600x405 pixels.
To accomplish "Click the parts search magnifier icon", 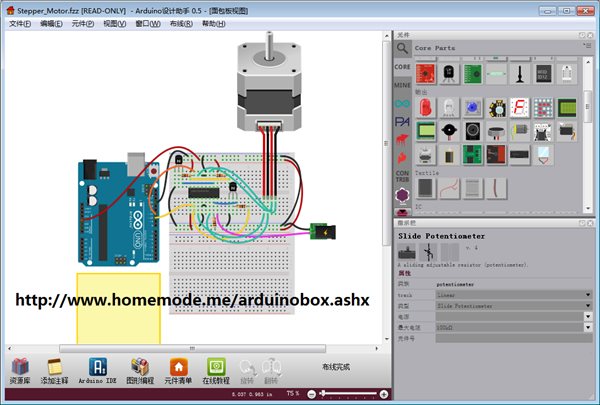I will [x=402, y=49].
